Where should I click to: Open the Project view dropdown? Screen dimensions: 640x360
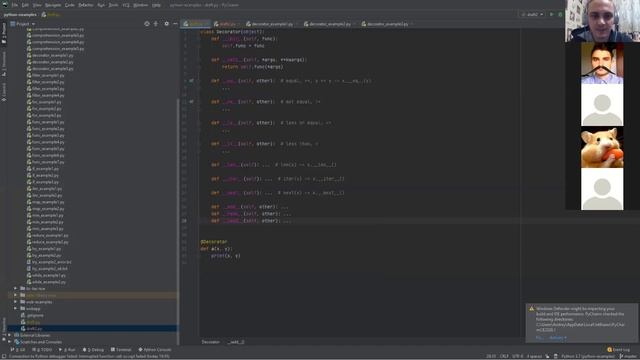[x=22, y=24]
